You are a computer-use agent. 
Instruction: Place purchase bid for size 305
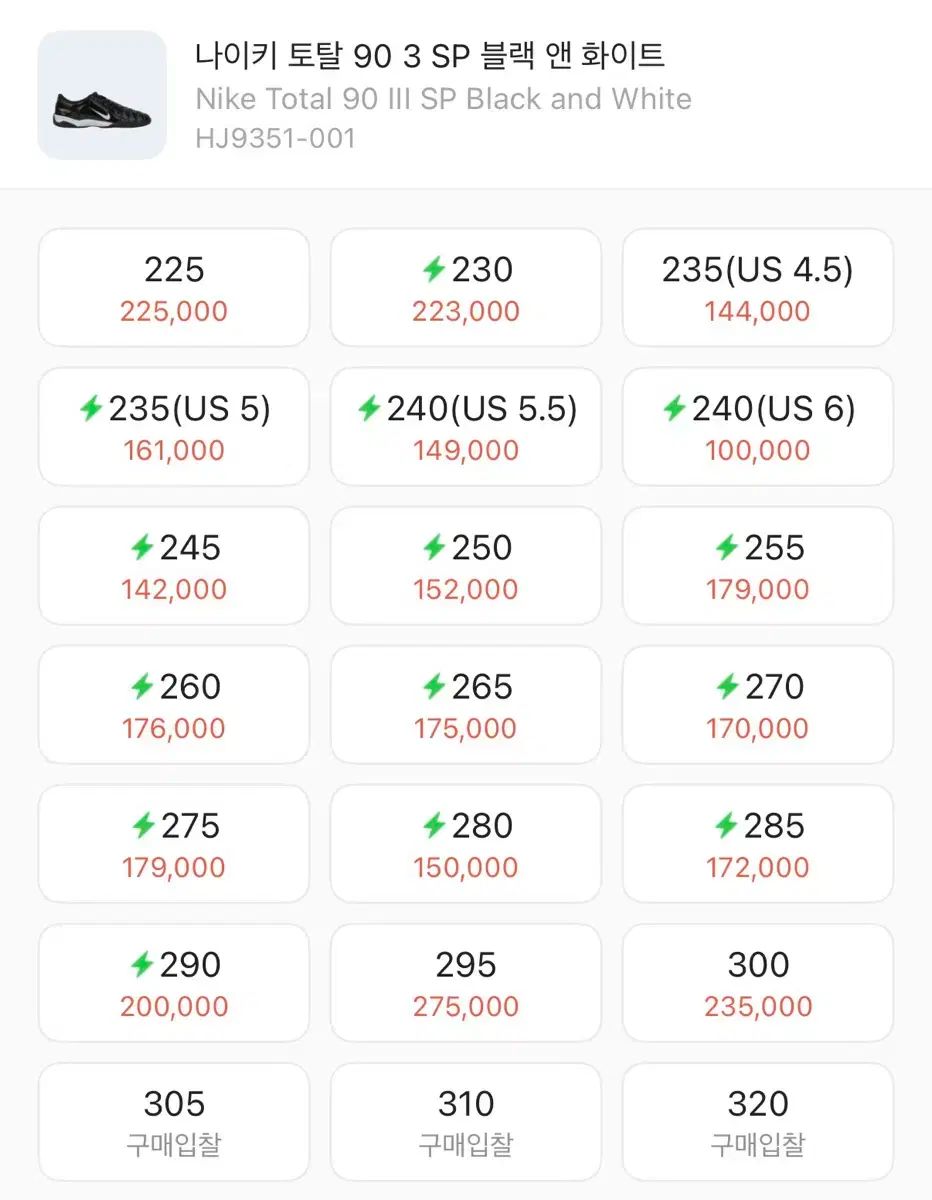click(x=174, y=1122)
